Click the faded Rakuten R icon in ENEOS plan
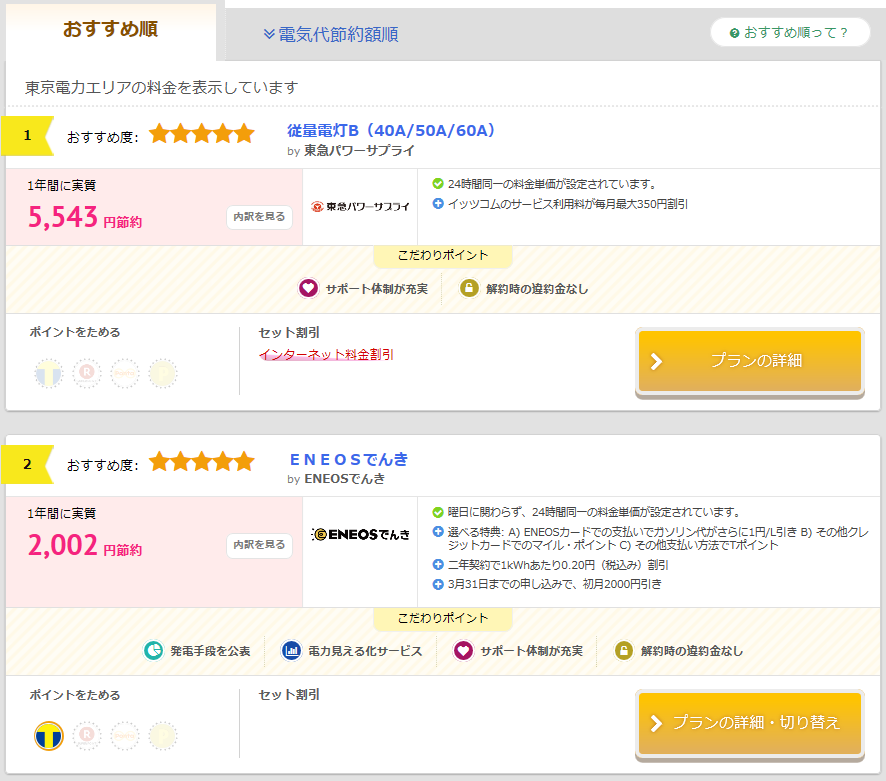 87,736
